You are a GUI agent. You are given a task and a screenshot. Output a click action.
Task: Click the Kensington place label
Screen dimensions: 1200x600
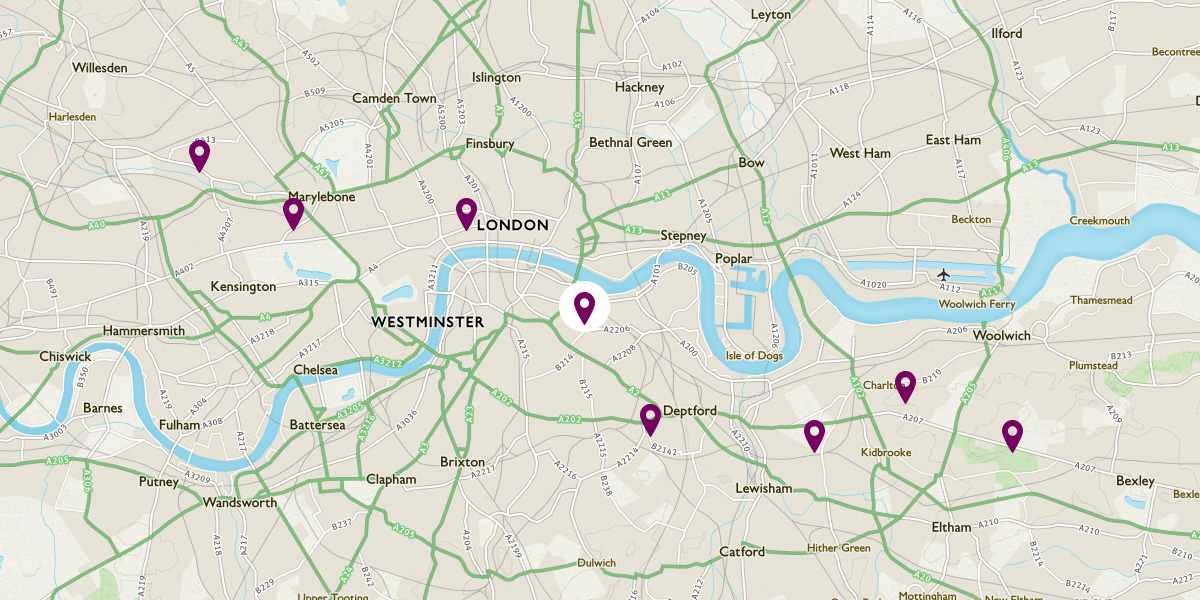click(x=243, y=287)
